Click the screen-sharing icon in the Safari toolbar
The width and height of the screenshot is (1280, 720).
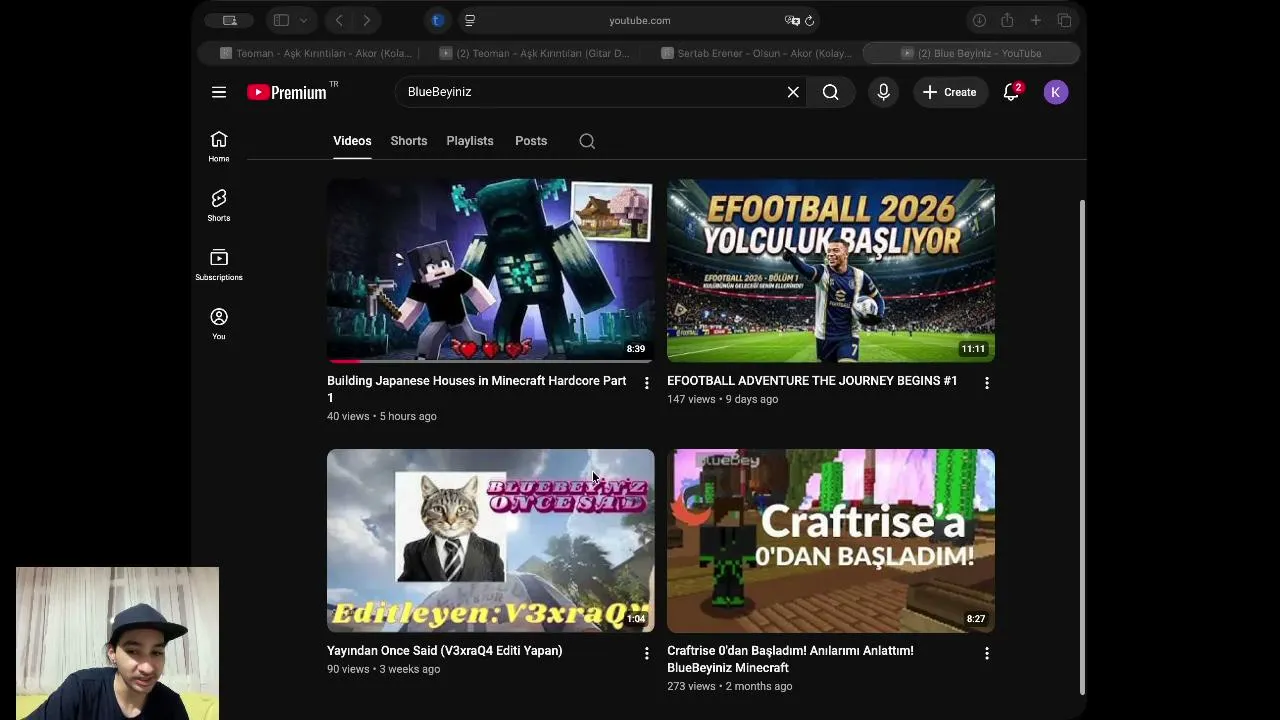click(x=229, y=20)
